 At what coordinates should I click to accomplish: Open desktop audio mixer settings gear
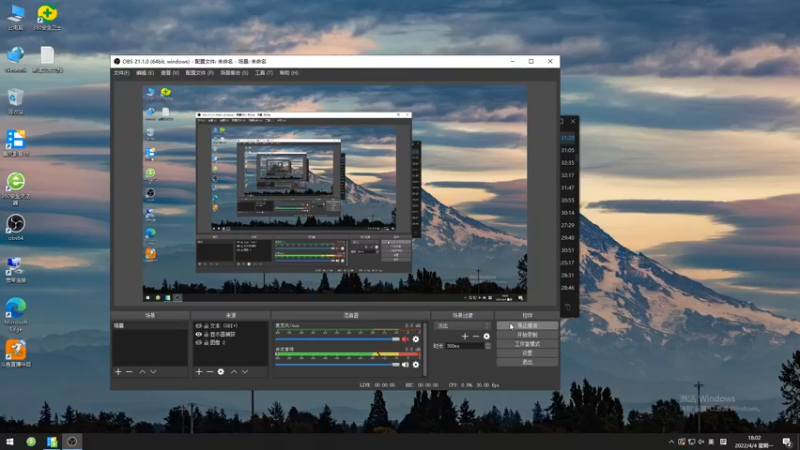coord(416,365)
